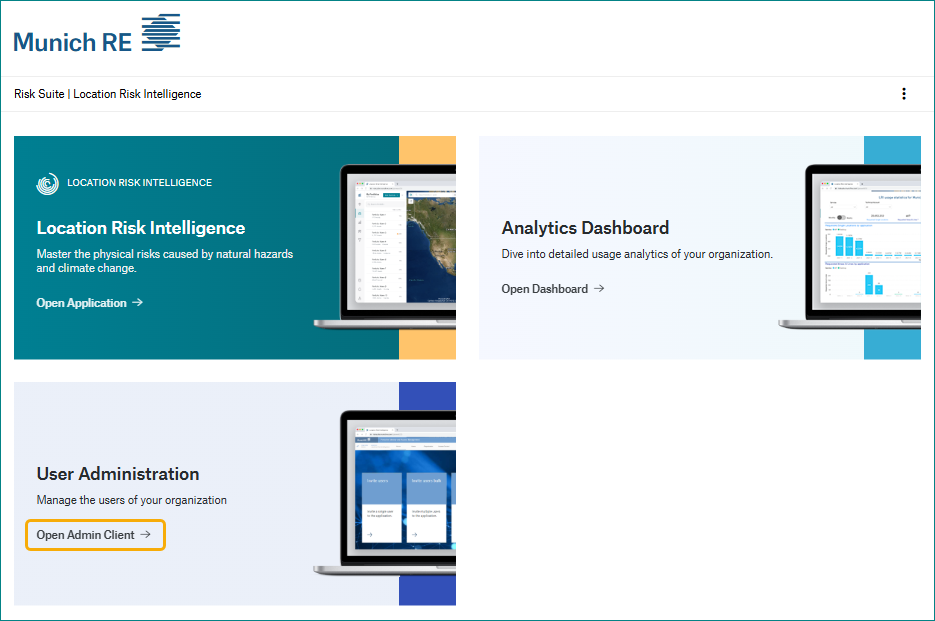Click the uppercase 'LOCATION RISK INTELLIGENCE' label
This screenshot has height=621, width=935.
[x=140, y=183]
